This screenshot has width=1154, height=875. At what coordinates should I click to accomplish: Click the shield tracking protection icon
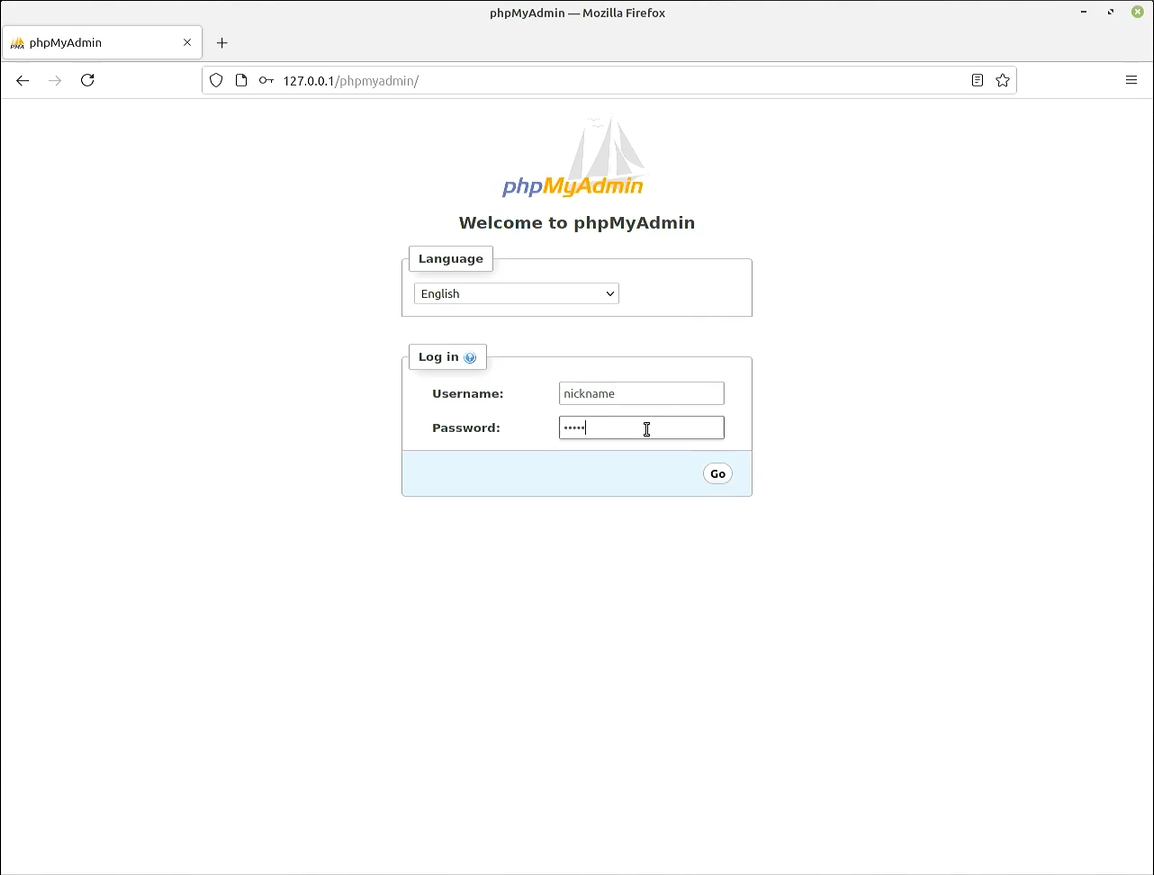click(x=216, y=81)
